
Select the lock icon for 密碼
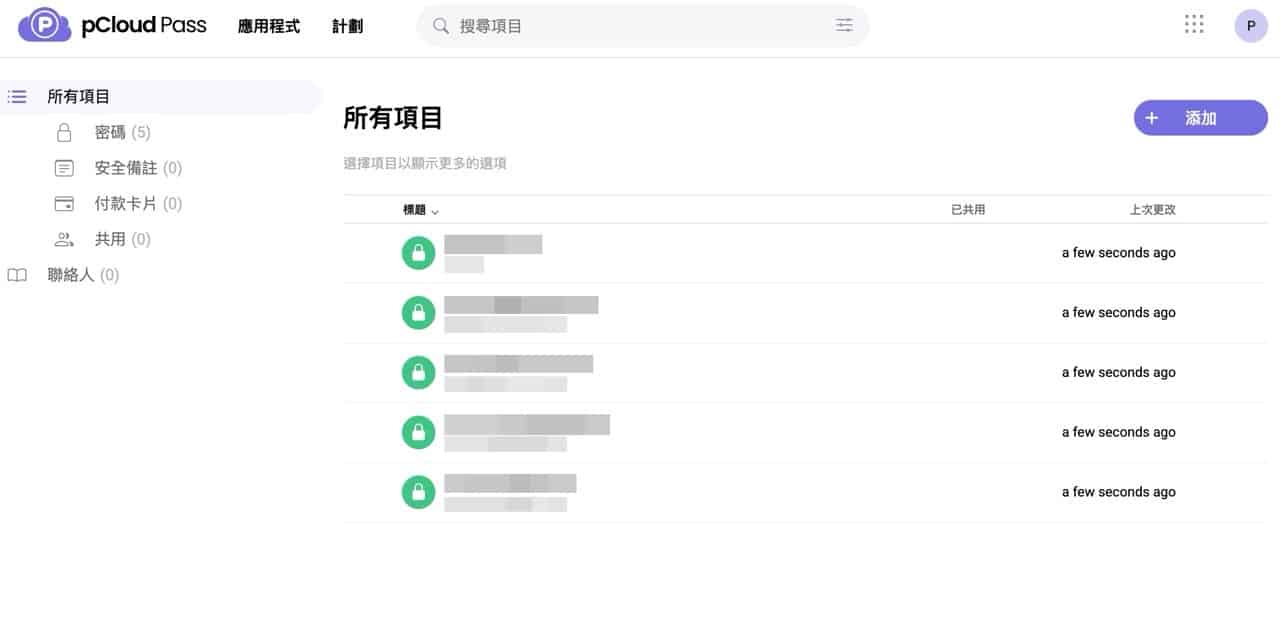point(64,132)
